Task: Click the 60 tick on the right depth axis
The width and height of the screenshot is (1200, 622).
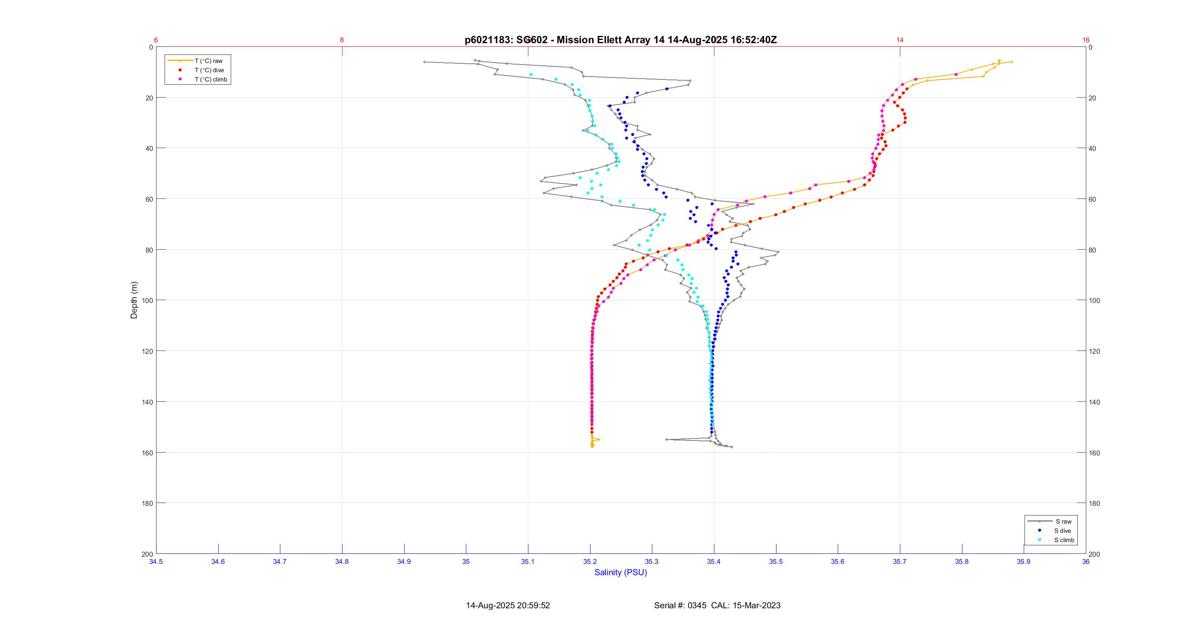Action: pyautogui.click(x=1093, y=199)
